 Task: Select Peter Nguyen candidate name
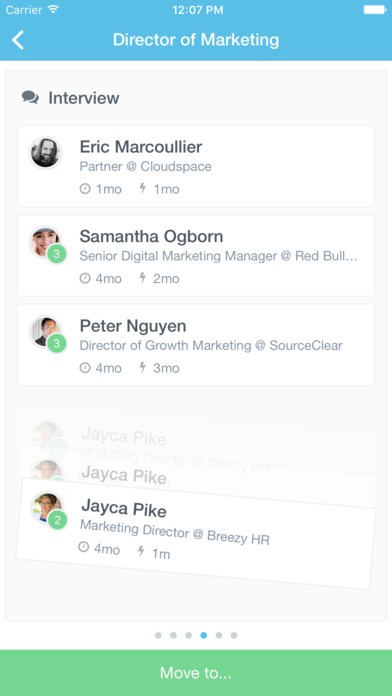coord(133,326)
